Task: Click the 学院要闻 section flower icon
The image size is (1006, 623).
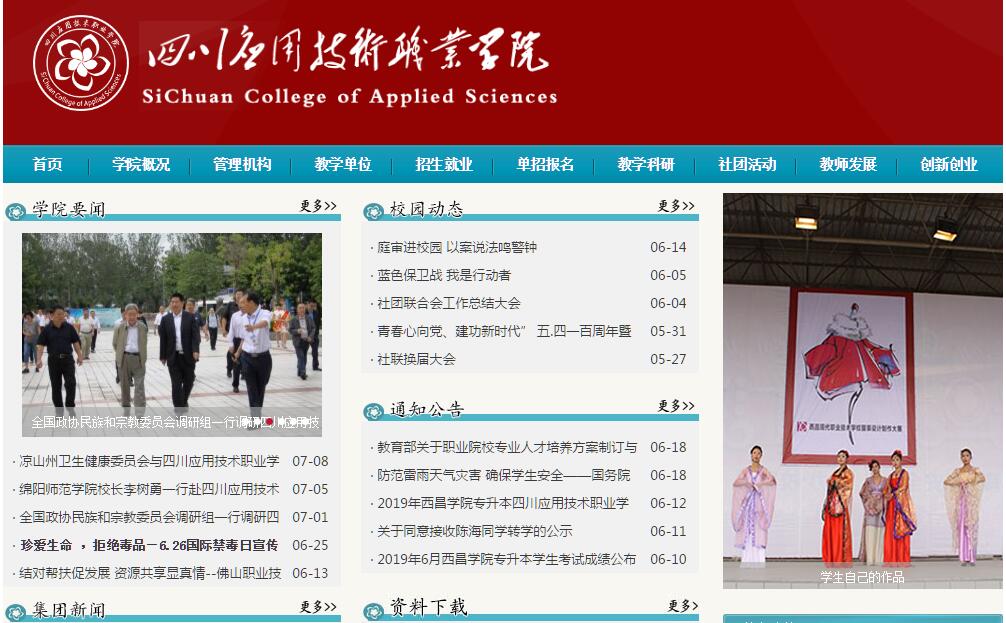Action: [15, 211]
